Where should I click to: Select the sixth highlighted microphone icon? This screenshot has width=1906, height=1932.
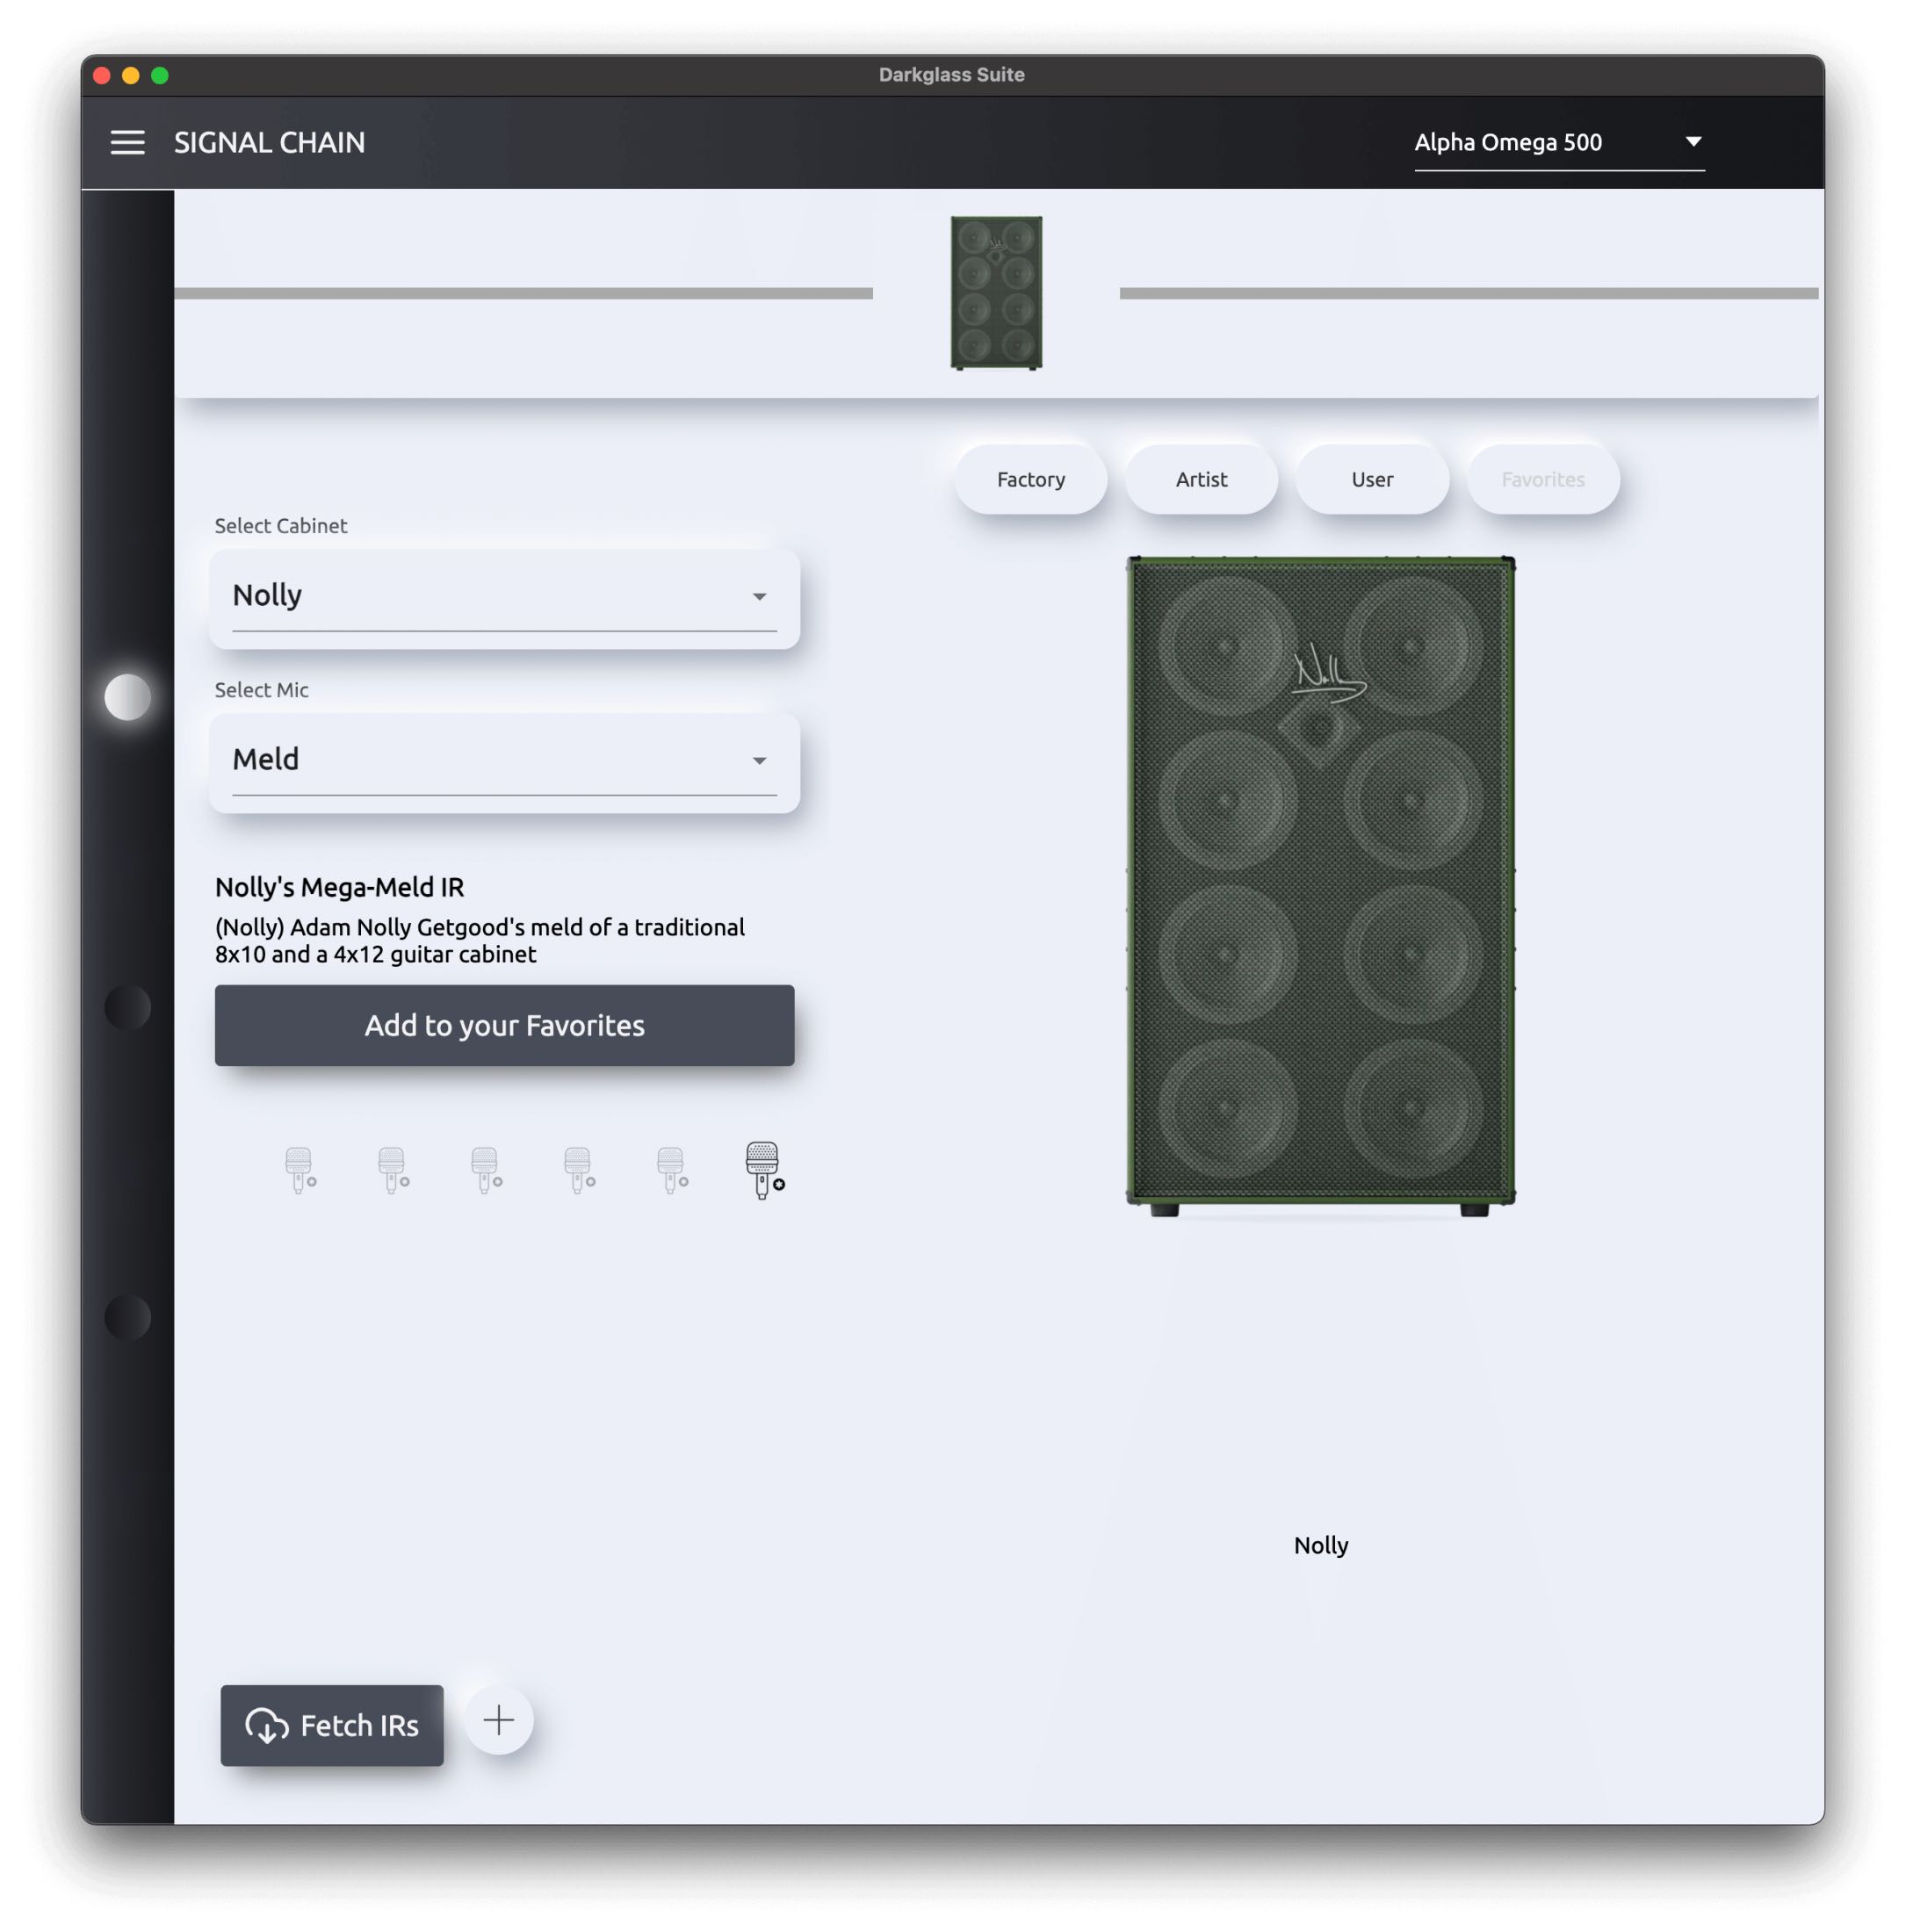click(763, 1169)
